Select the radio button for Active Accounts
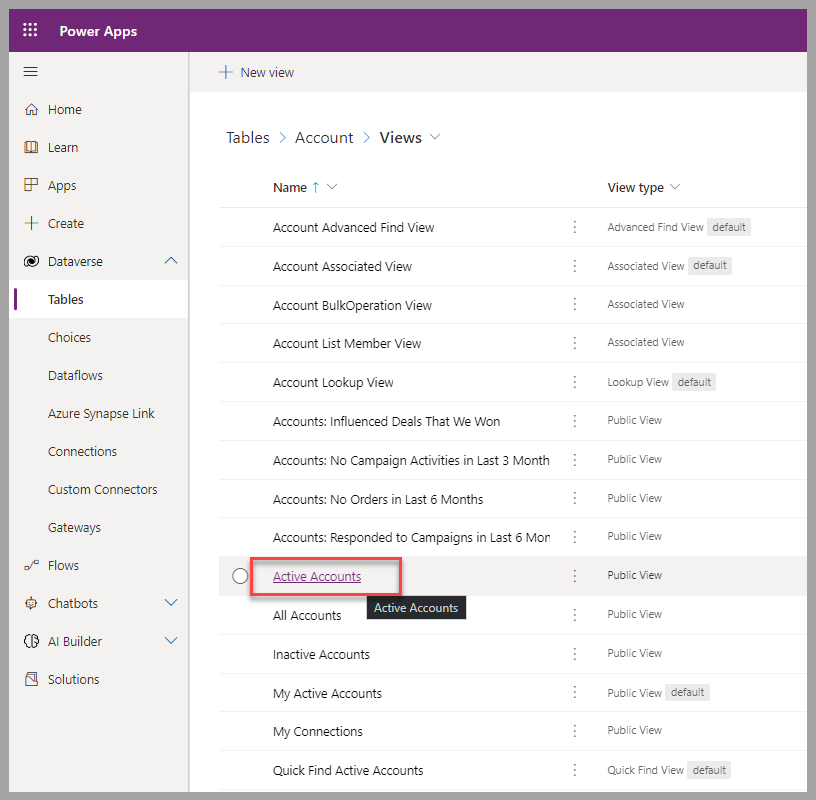 click(x=238, y=575)
